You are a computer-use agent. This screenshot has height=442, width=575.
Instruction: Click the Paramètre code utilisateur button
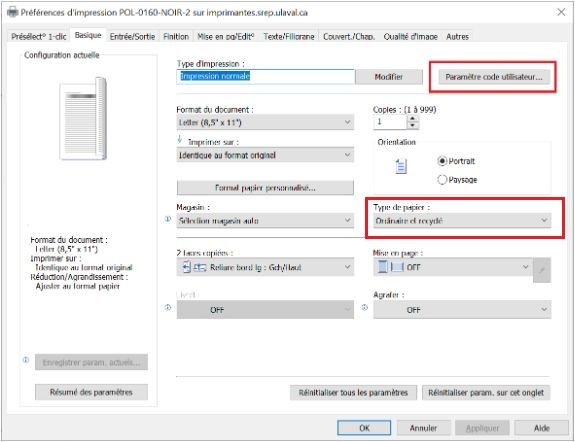click(494, 77)
